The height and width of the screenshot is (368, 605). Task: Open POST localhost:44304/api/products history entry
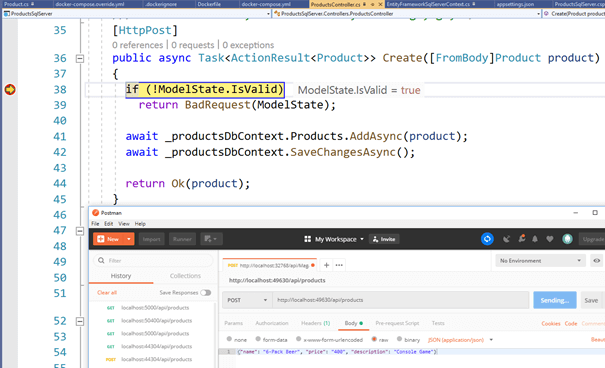point(152,360)
